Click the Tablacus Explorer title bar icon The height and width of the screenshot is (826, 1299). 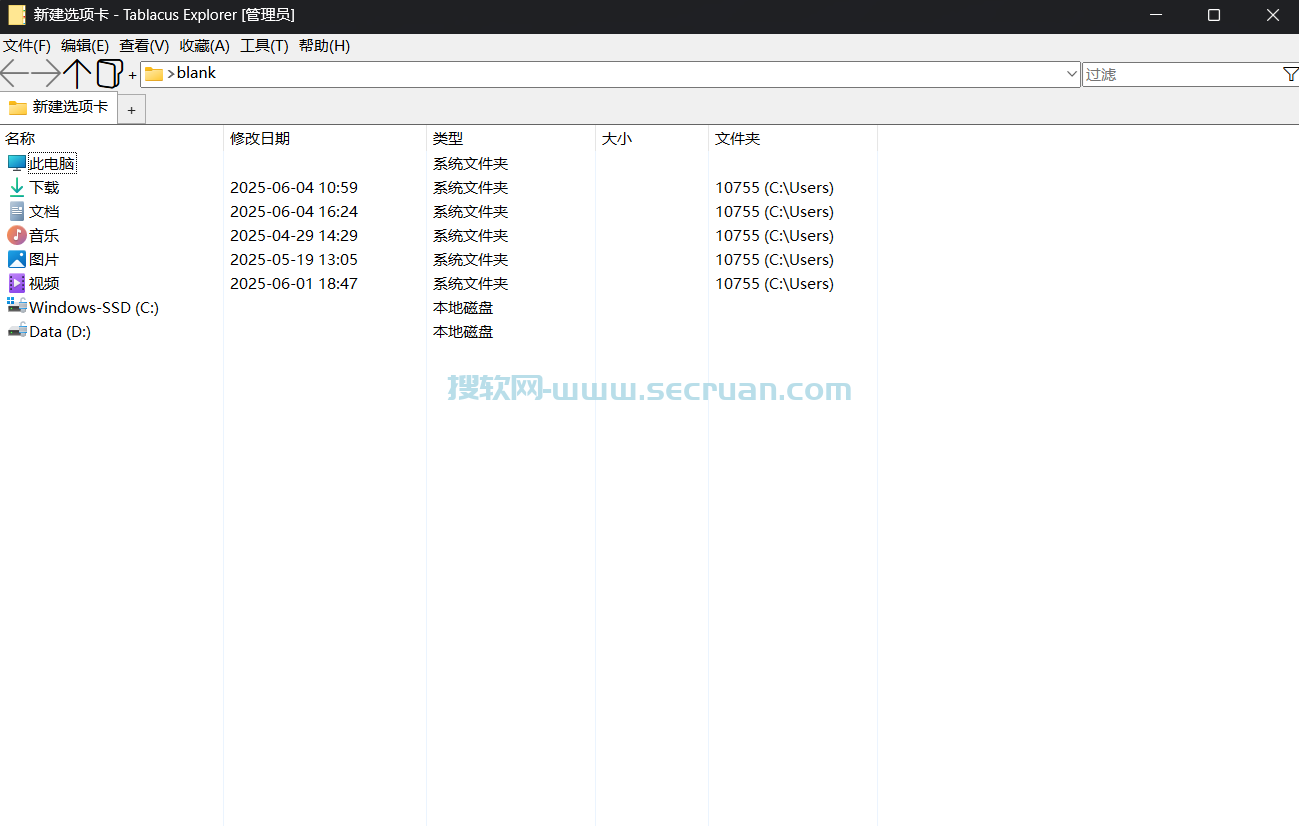(x=17, y=15)
